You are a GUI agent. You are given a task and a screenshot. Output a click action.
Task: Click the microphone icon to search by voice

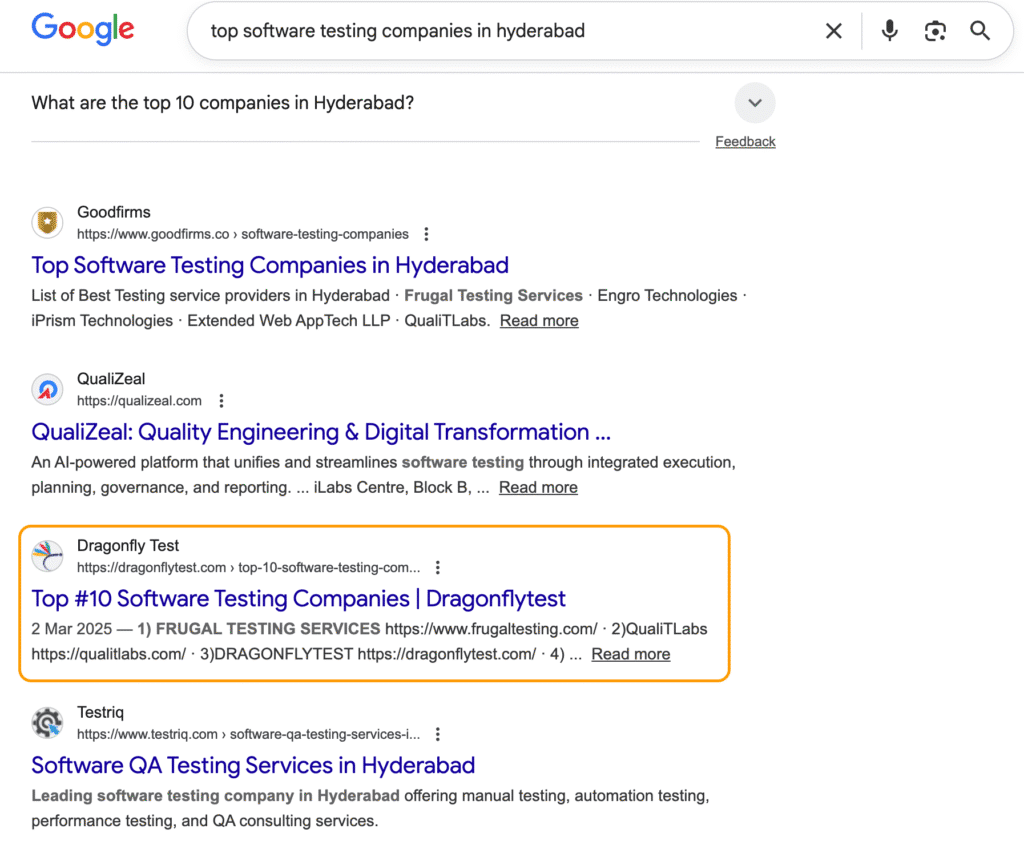[889, 30]
